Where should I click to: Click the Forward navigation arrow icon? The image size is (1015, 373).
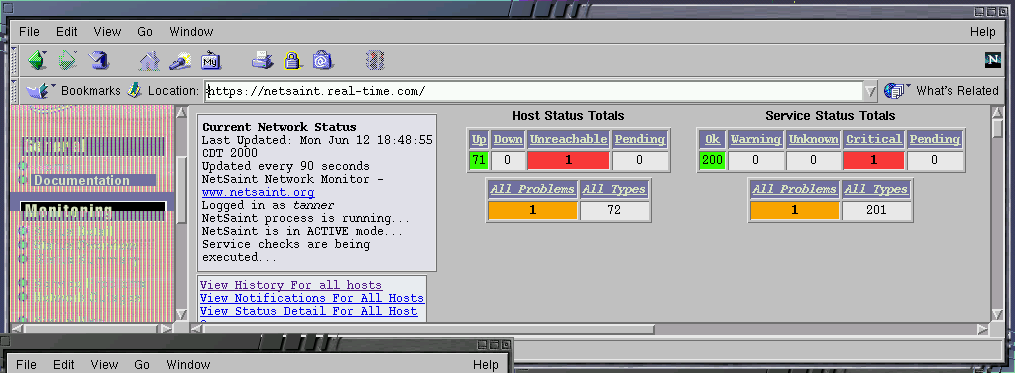pyautogui.click(x=68, y=60)
